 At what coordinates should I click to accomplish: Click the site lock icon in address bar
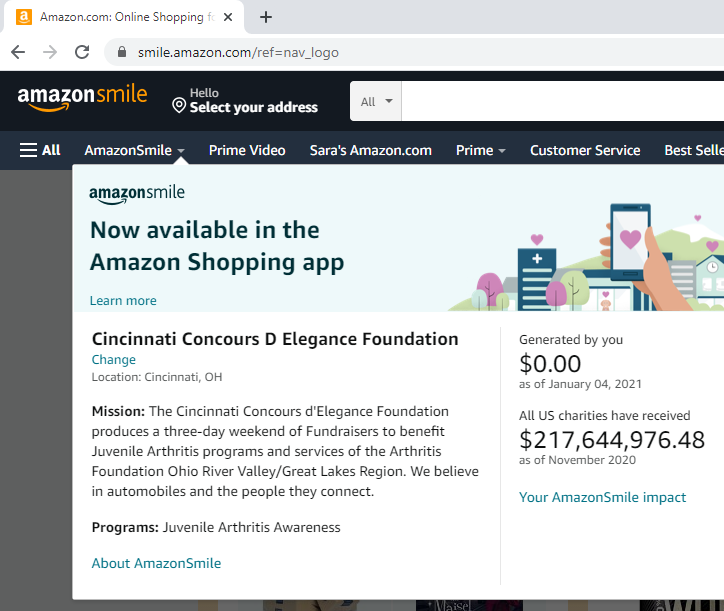pos(123,52)
